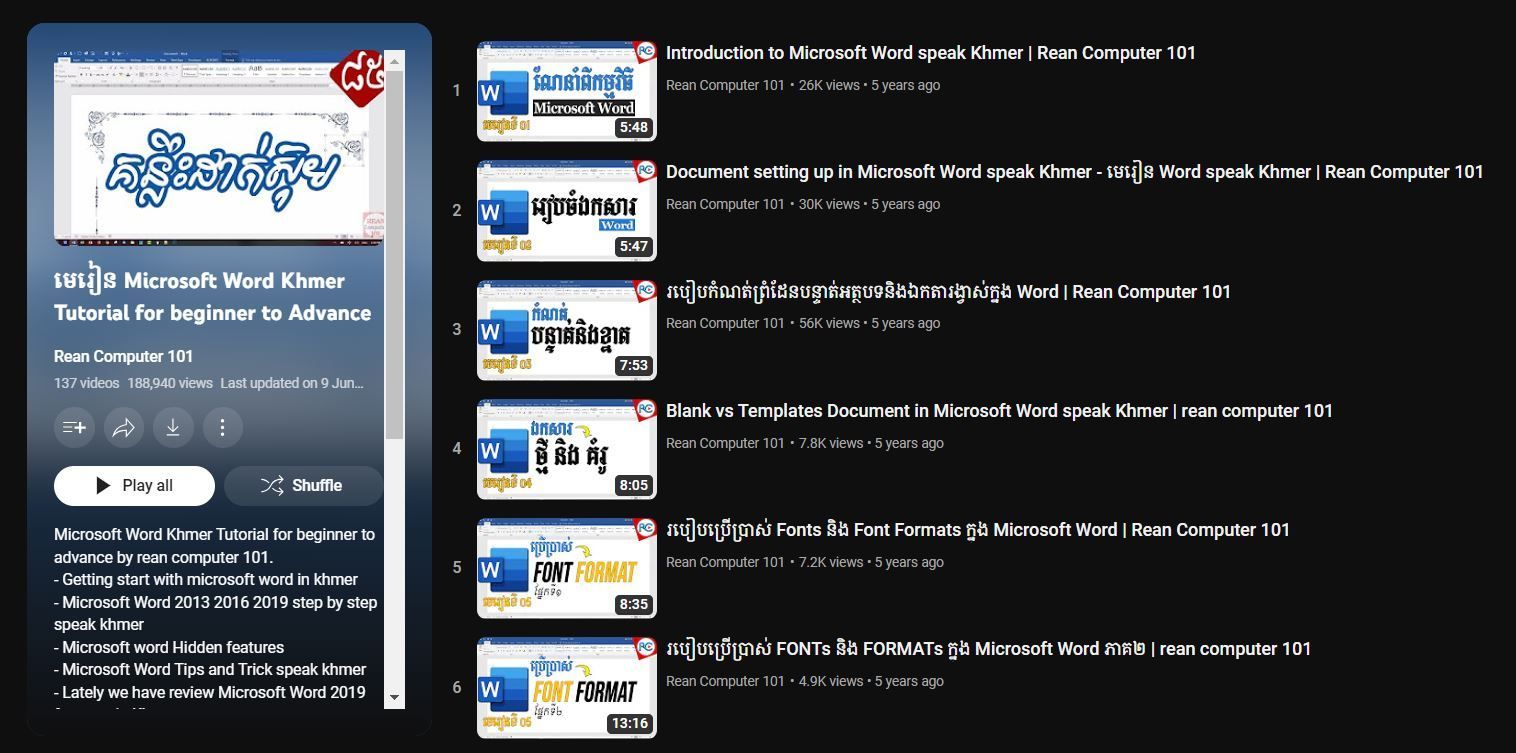This screenshot has width=1516, height=753.
Task: Click the share playlist arrow icon
Action: click(x=124, y=428)
